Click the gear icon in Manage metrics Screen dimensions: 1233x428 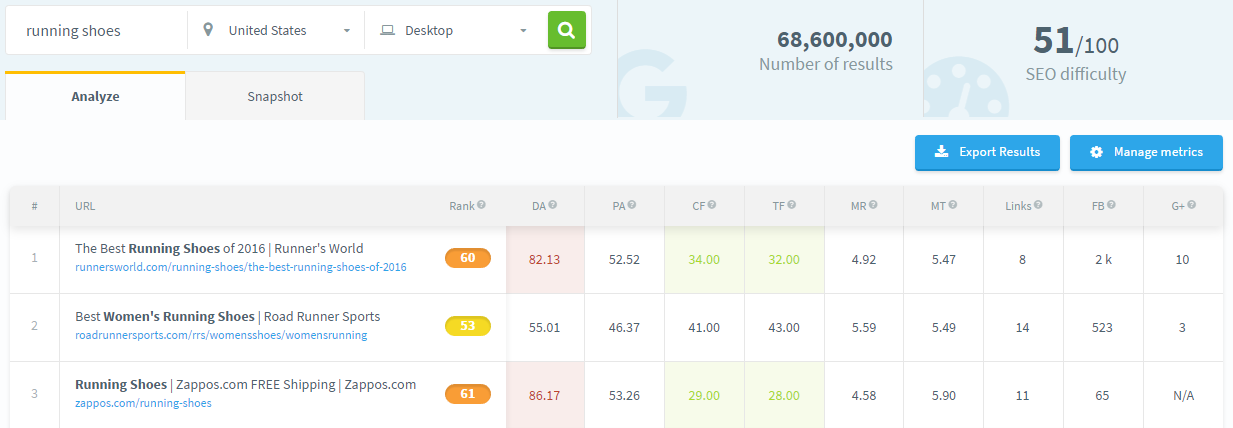1096,152
